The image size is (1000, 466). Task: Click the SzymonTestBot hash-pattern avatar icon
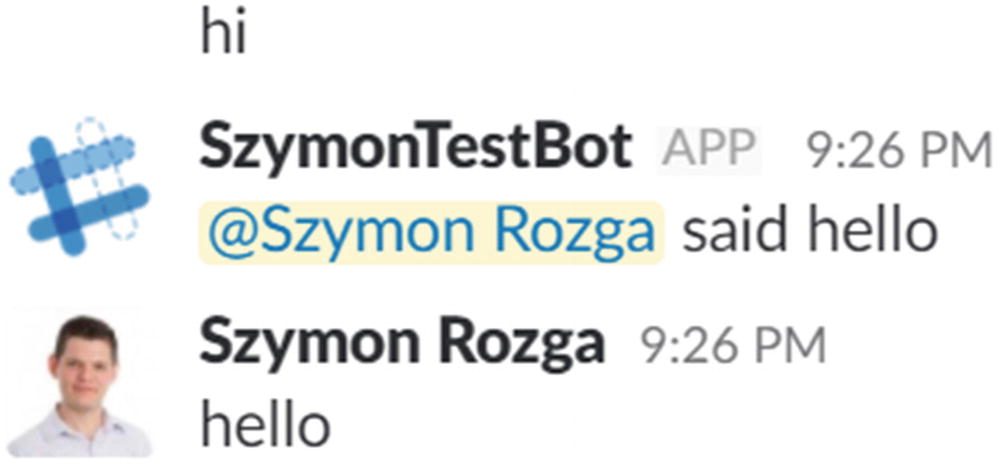[78, 181]
